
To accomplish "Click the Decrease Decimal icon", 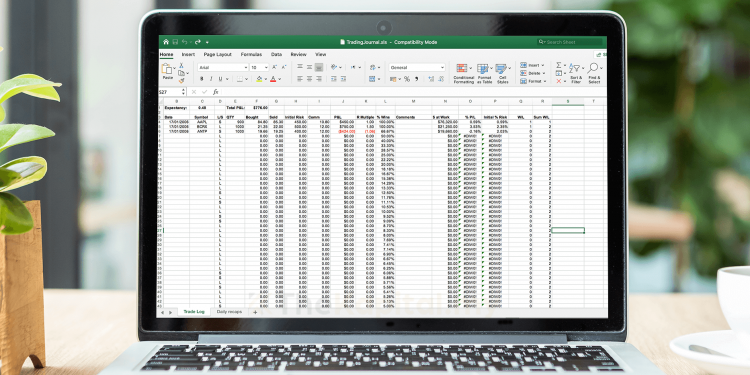I will point(440,79).
